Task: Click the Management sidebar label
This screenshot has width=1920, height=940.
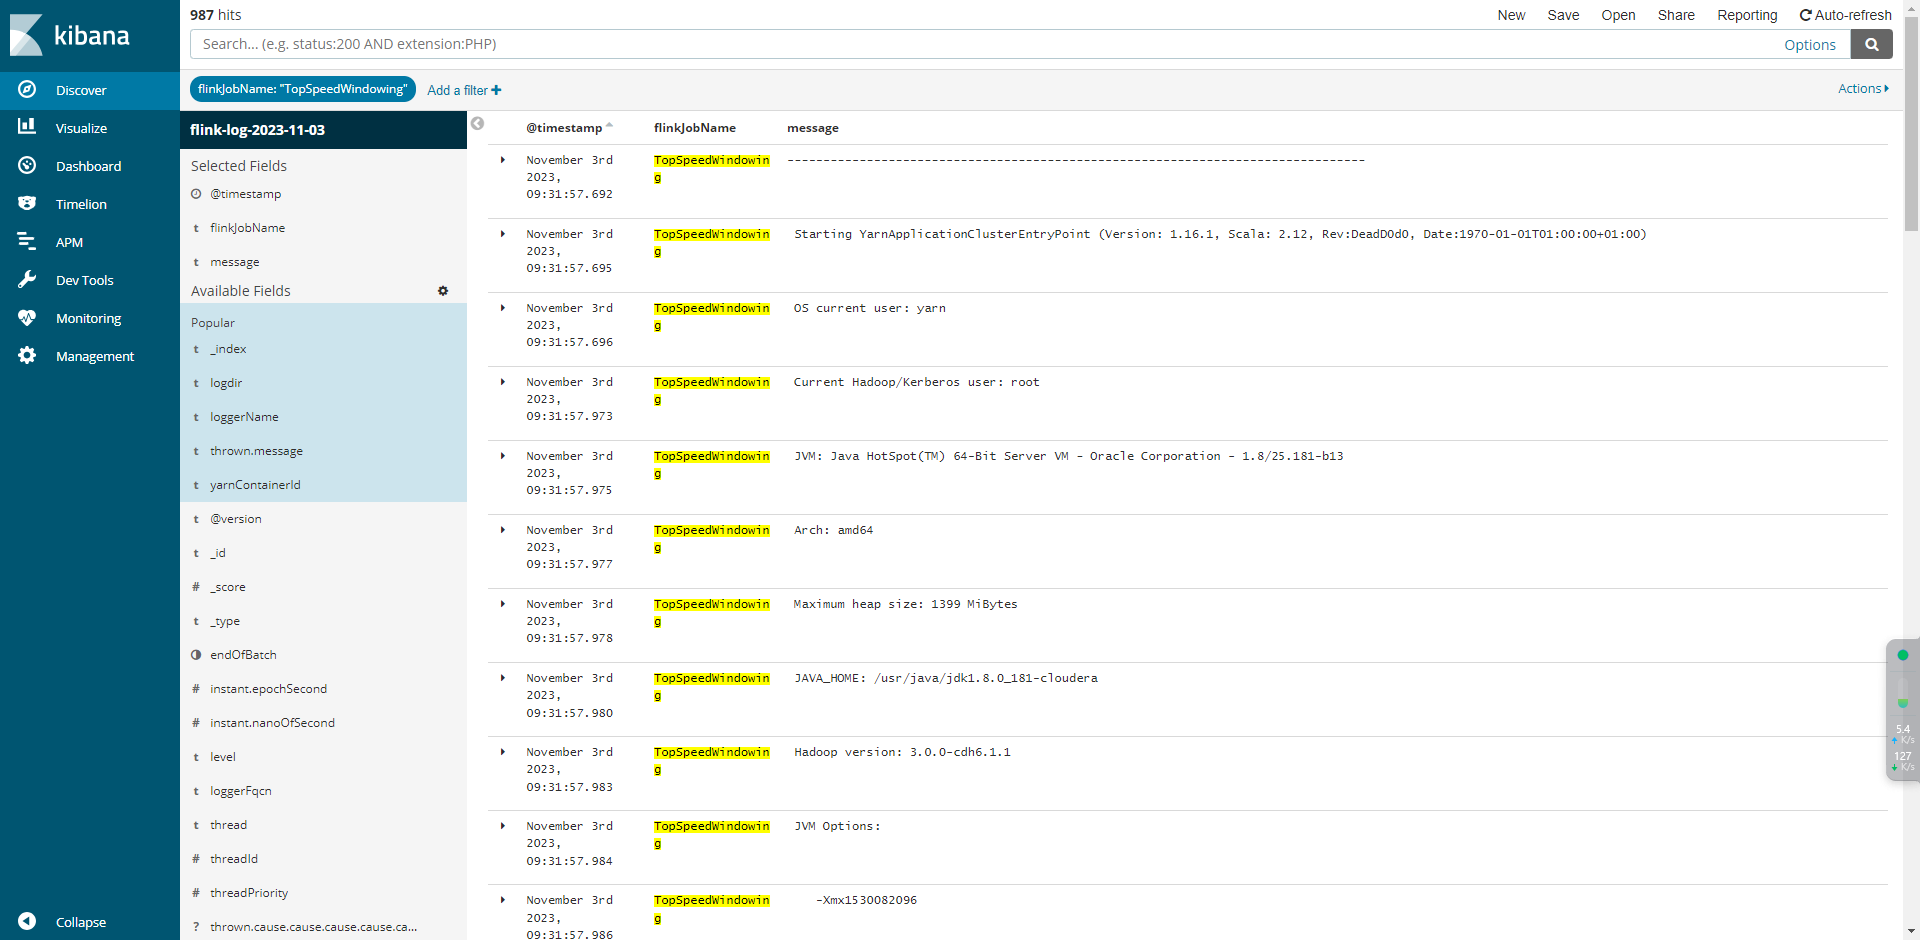Action: pos(95,356)
